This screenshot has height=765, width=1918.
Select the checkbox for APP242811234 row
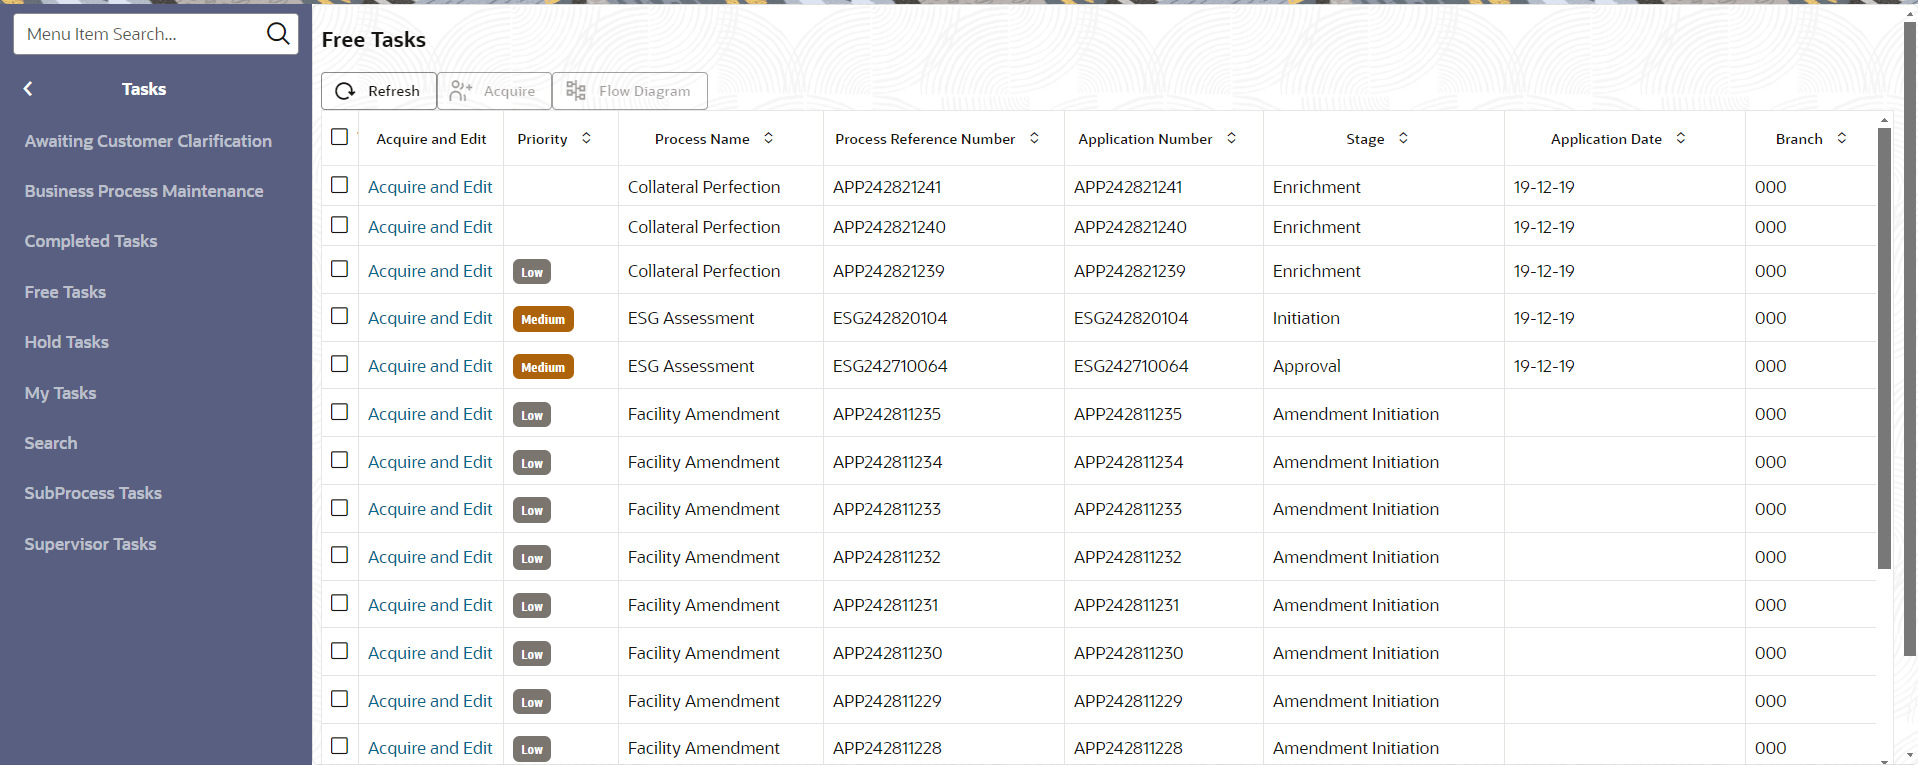point(340,460)
